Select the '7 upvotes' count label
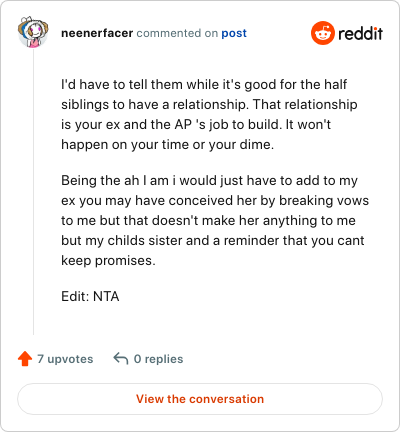Image resolution: width=400 pixels, height=432 pixels. coord(65,359)
